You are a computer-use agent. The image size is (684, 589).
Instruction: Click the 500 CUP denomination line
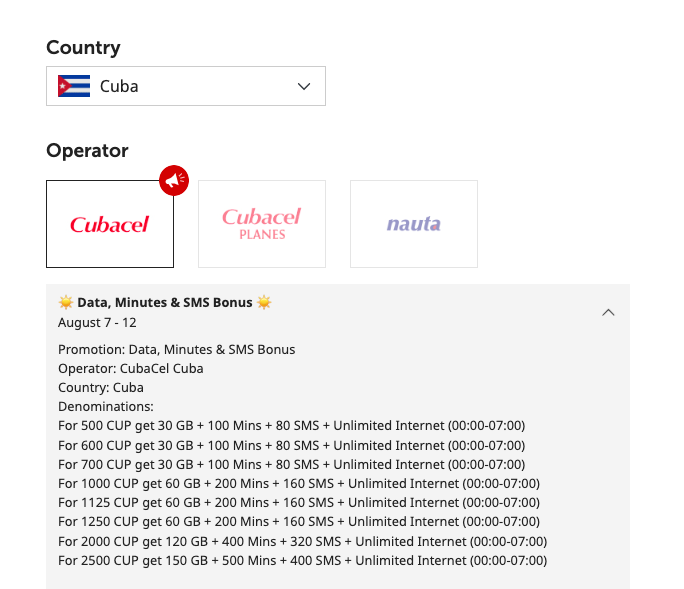click(291, 426)
